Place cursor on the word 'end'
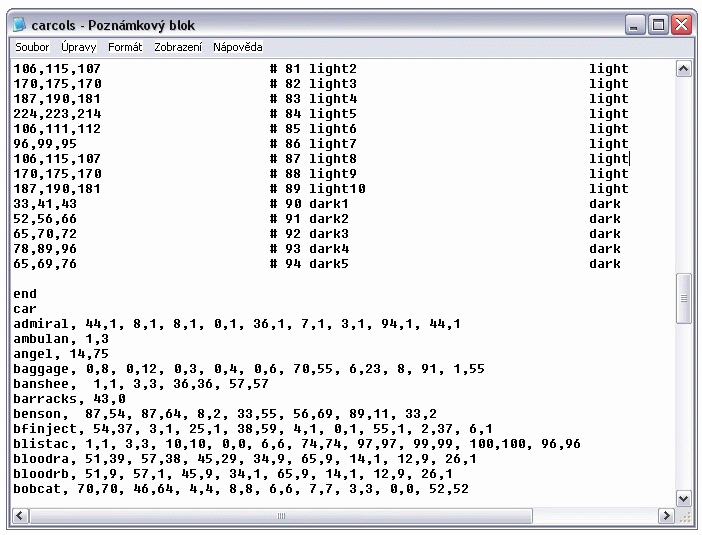Screen dimensions: 702x535 tap(25, 294)
